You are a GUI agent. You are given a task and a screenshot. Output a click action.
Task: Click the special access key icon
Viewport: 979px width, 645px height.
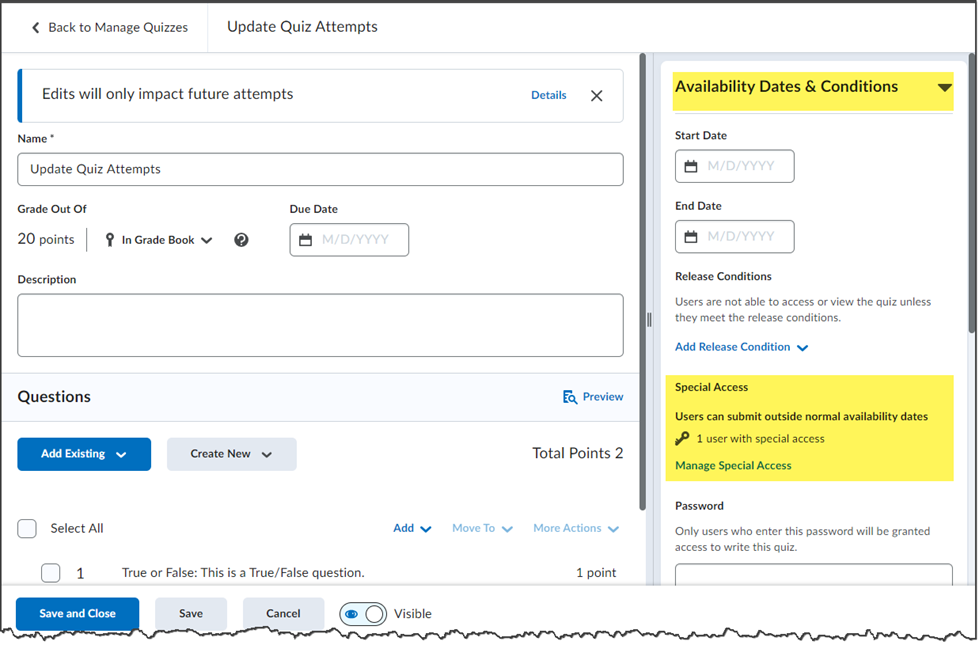pos(683,439)
